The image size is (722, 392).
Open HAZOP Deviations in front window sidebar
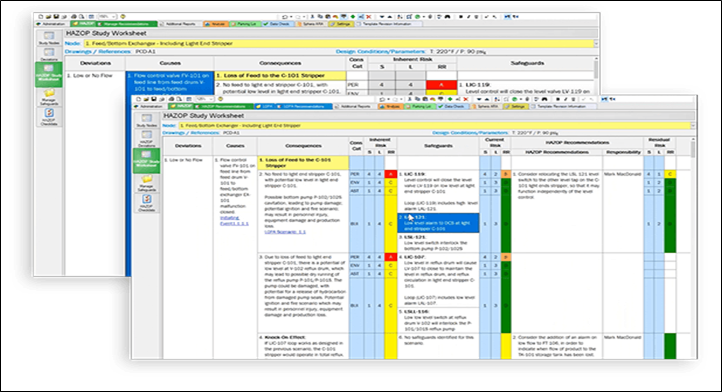click(146, 139)
